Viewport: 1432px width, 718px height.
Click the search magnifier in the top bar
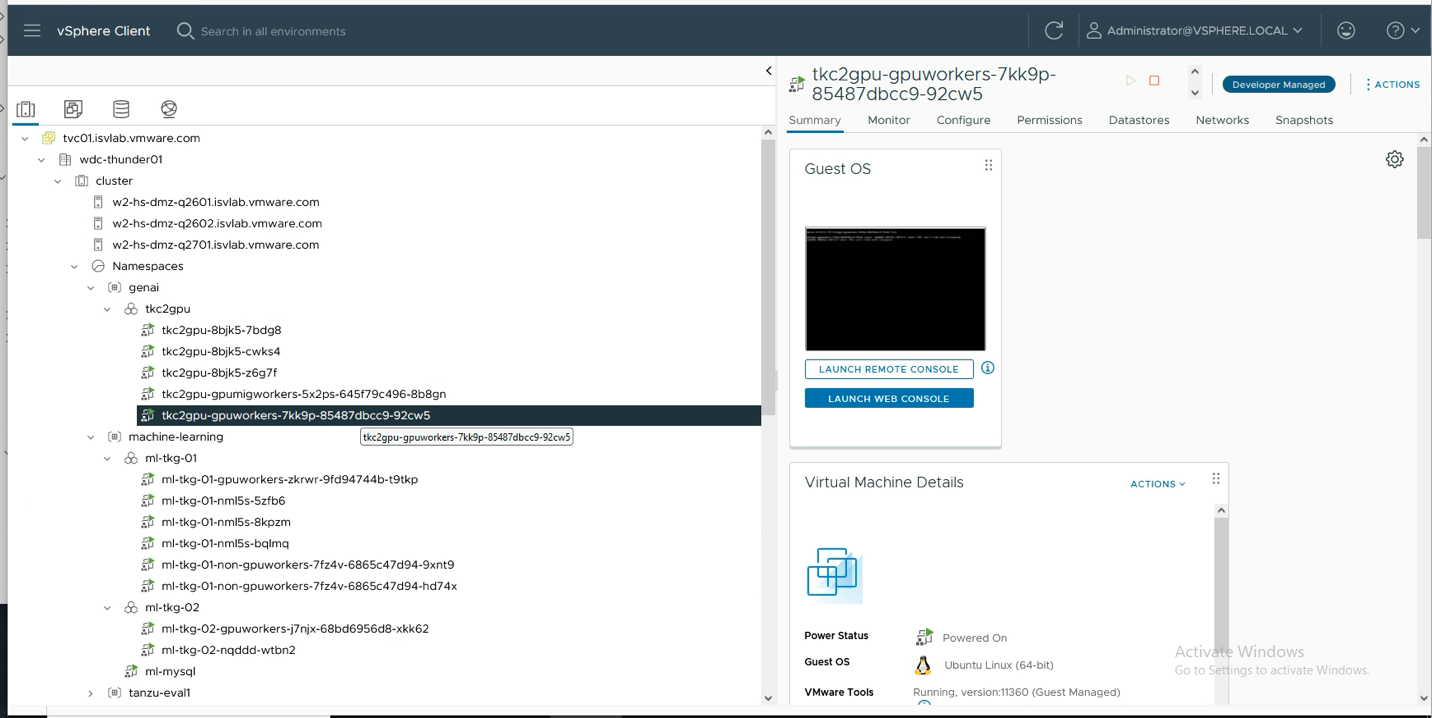coord(185,31)
